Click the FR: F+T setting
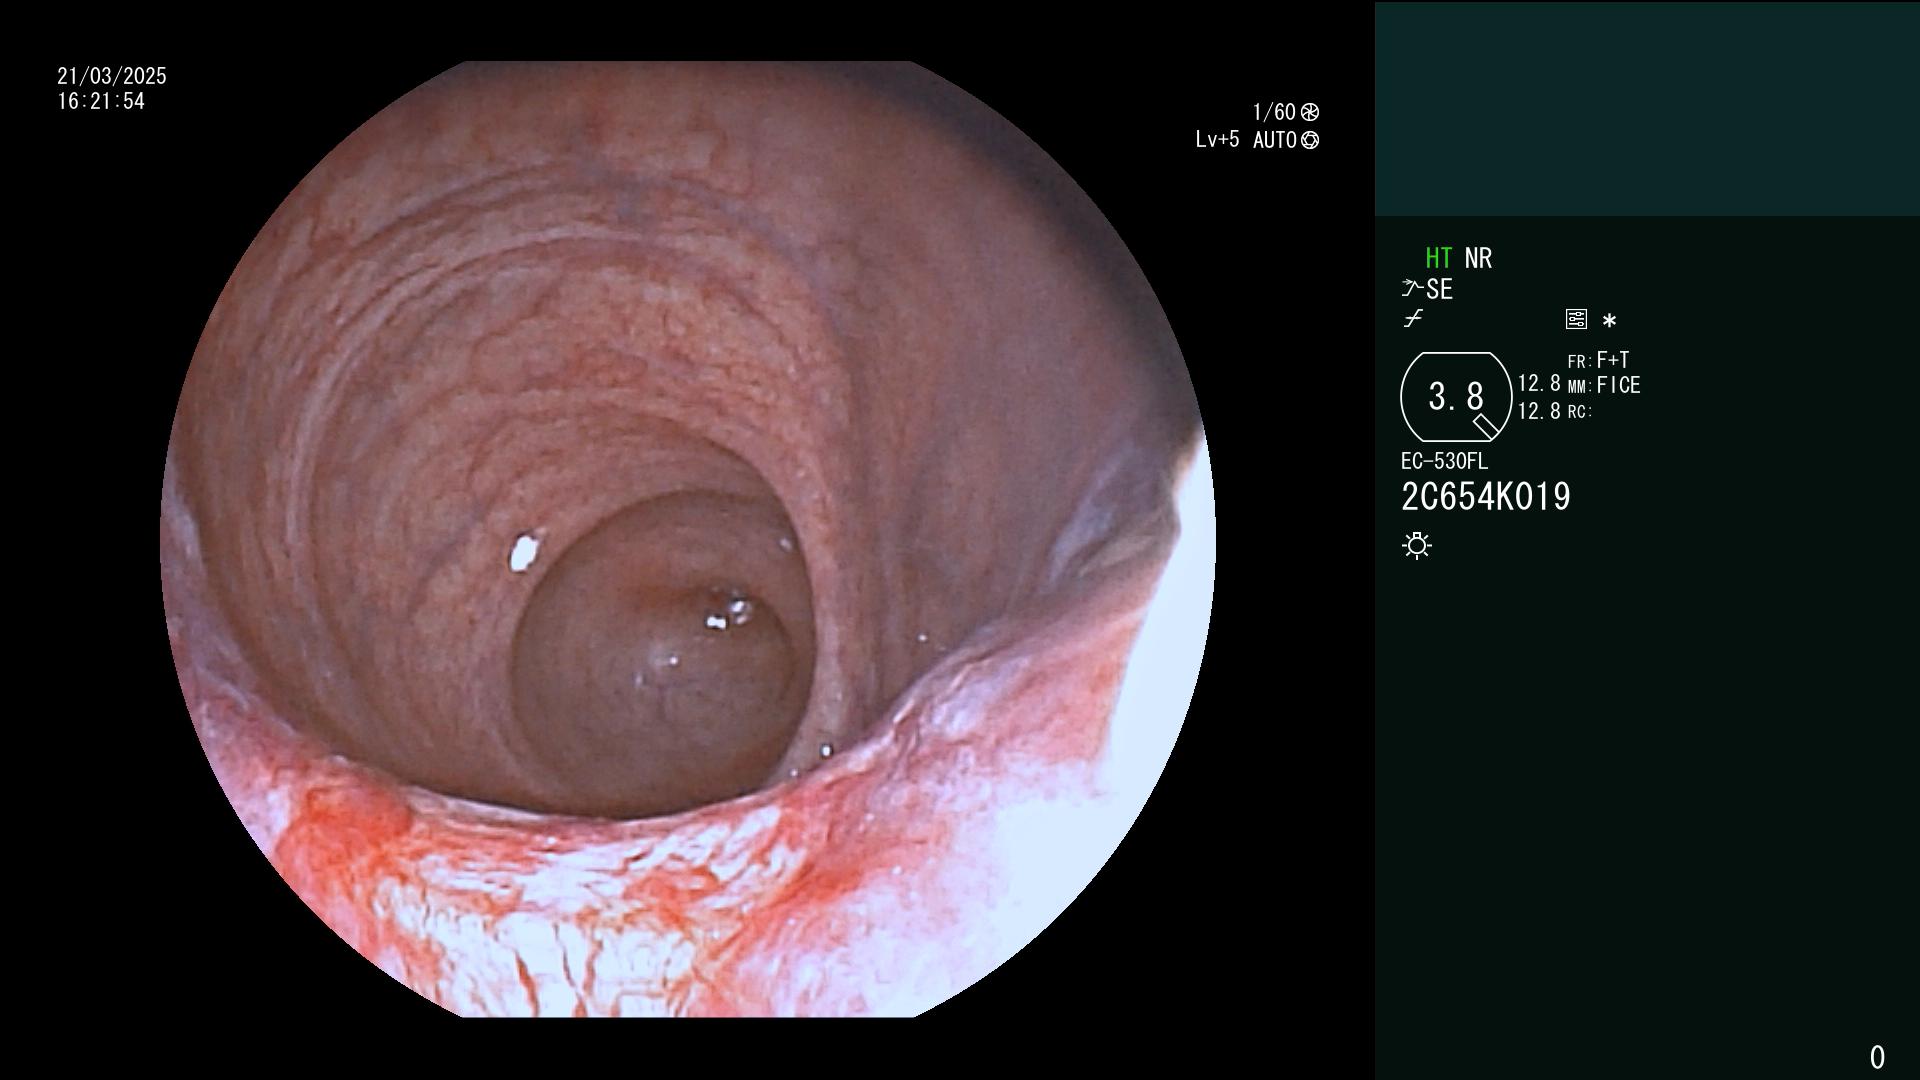 [1598, 360]
